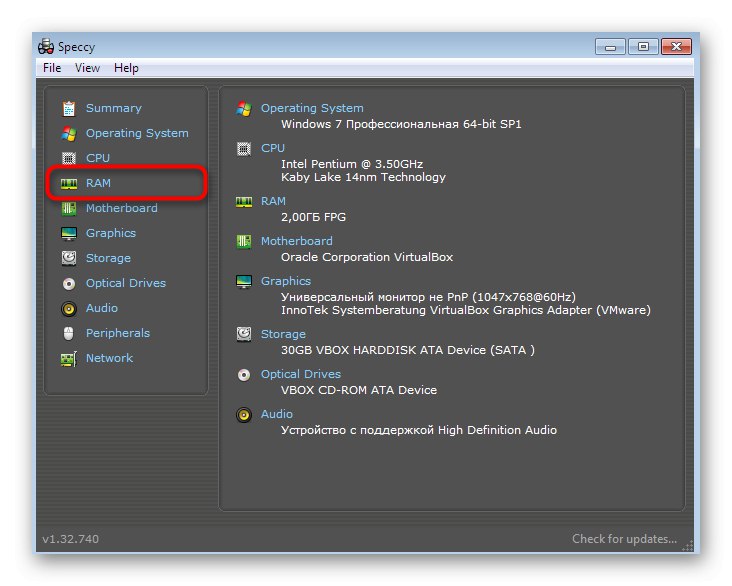Image resolution: width=732 pixels, height=586 pixels.
Task: Click version label v1.32.740
Action: 70,539
